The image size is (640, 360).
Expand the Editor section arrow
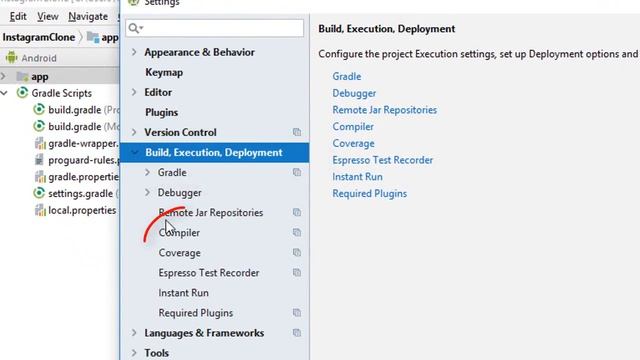point(134,92)
